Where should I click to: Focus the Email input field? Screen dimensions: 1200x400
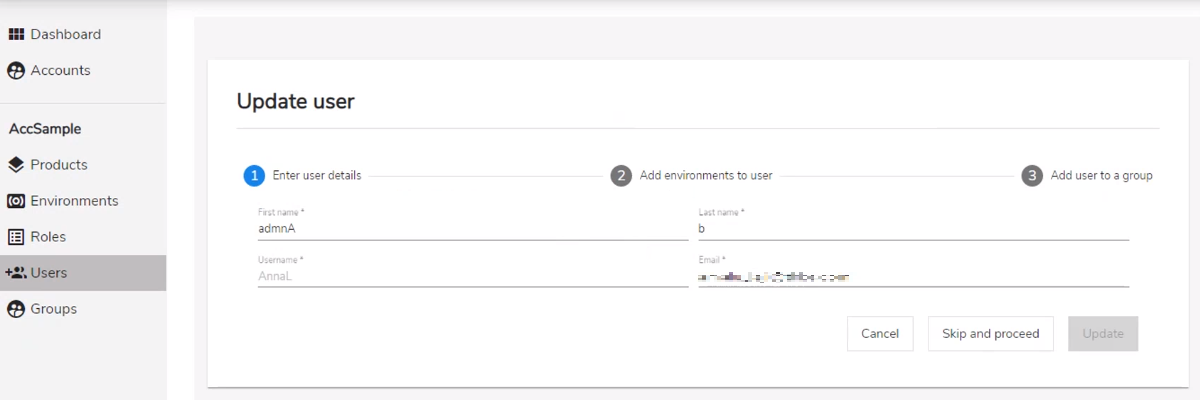(x=913, y=276)
